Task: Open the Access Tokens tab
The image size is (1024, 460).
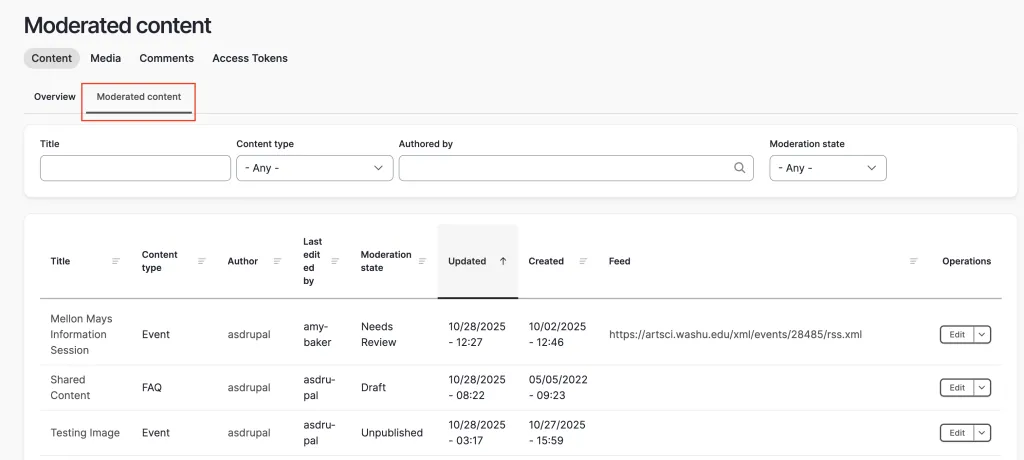Action: (250, 58)
